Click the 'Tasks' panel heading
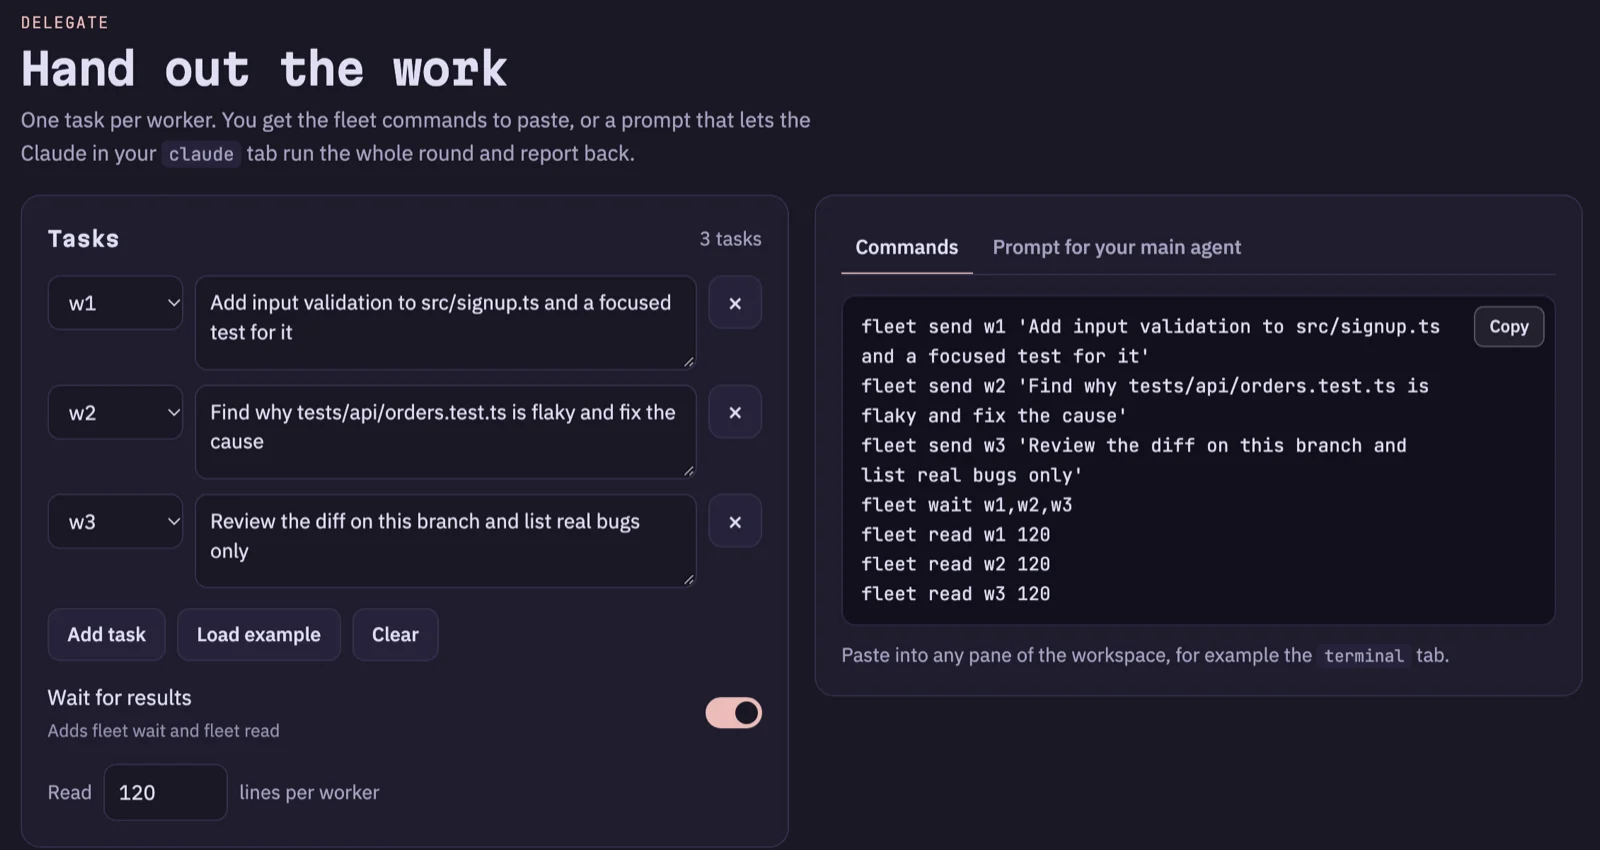The image size is (1600, 850). click(x=83, y=239)
